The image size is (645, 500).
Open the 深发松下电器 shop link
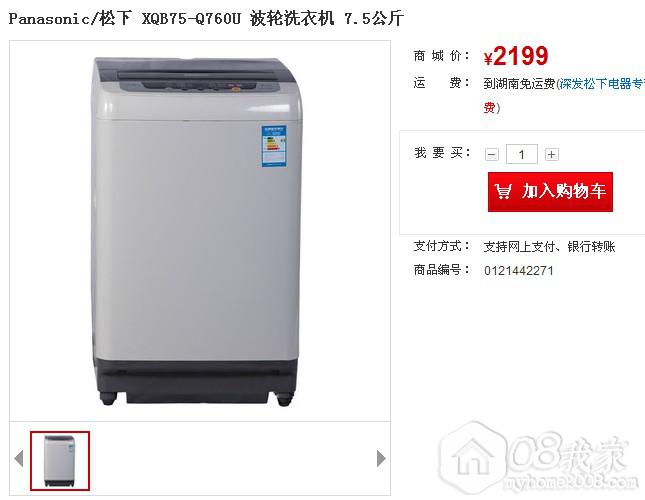coord(602,83)
